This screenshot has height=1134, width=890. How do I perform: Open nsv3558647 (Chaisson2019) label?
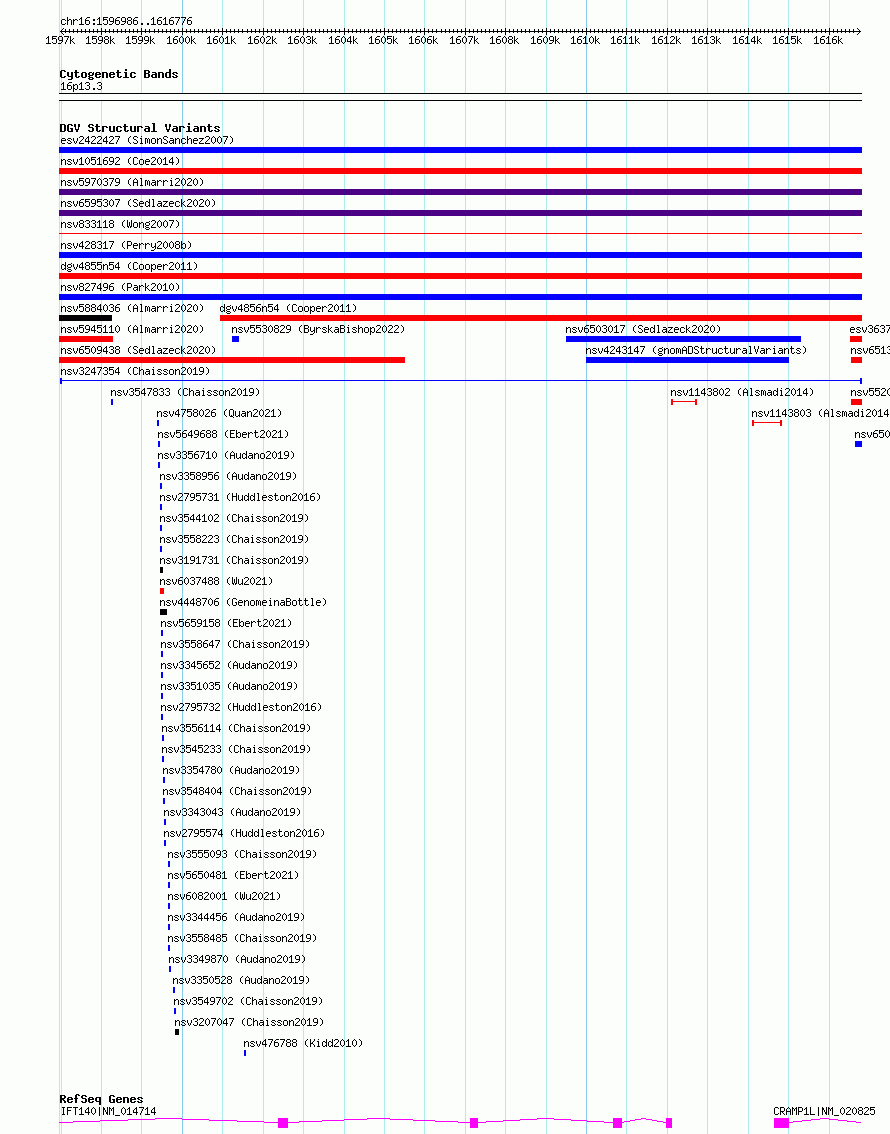[235, 644]
